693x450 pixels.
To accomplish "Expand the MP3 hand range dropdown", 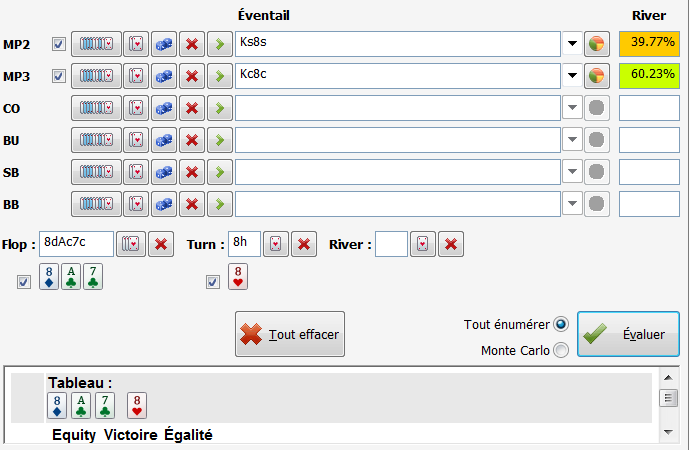I will click(x=572, y=76).
